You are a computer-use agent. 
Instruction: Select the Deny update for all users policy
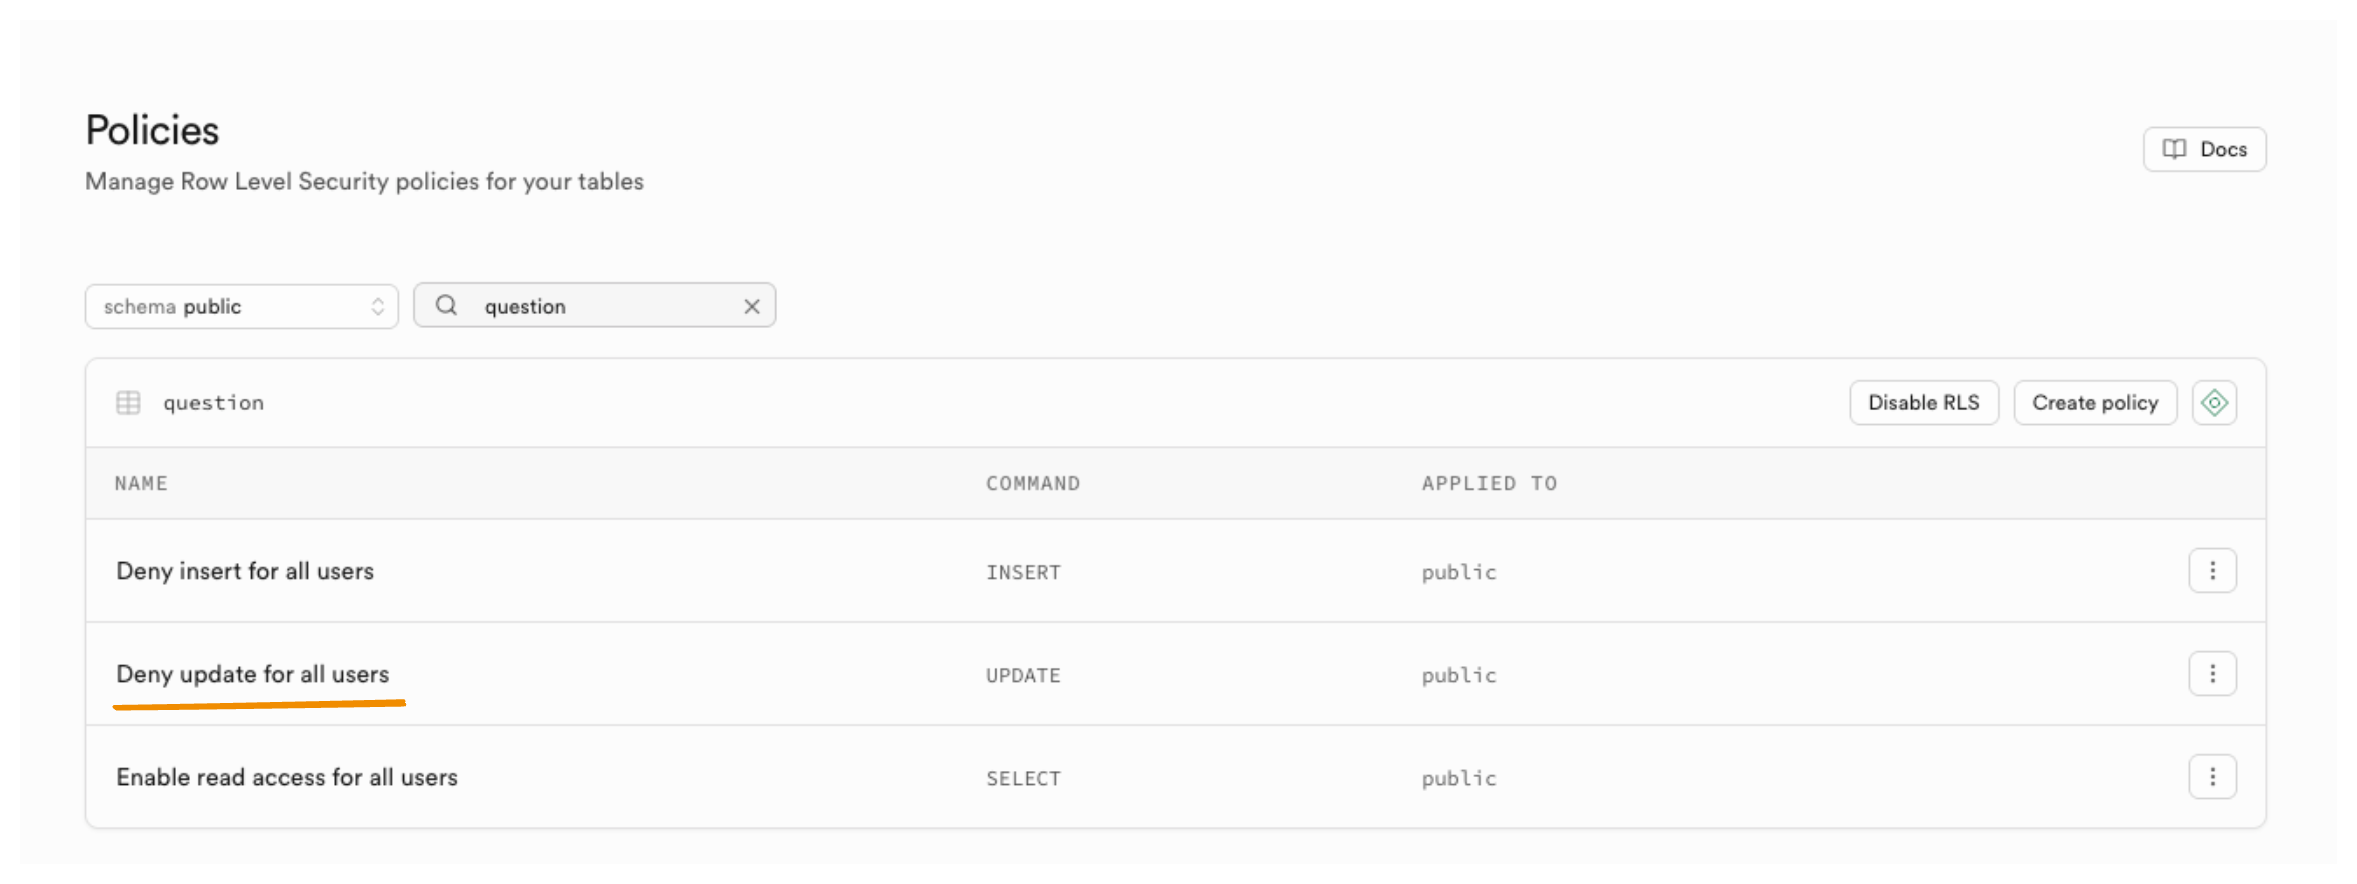click(x=252, y=674)
